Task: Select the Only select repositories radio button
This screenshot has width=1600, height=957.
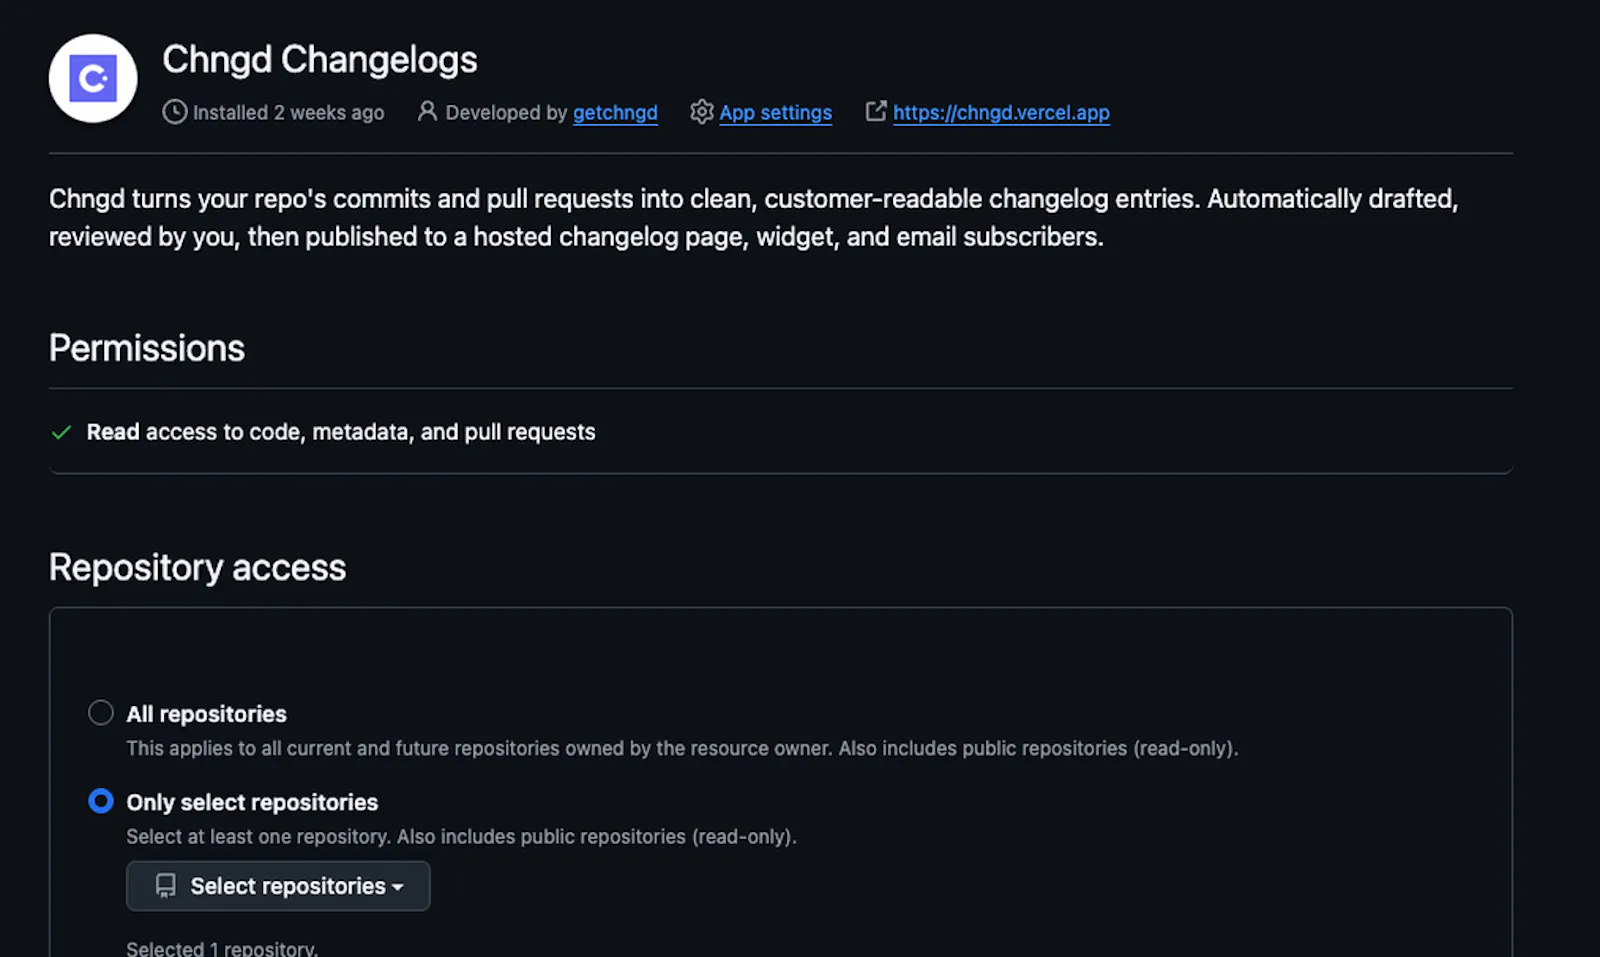Action: coord(101,801)
